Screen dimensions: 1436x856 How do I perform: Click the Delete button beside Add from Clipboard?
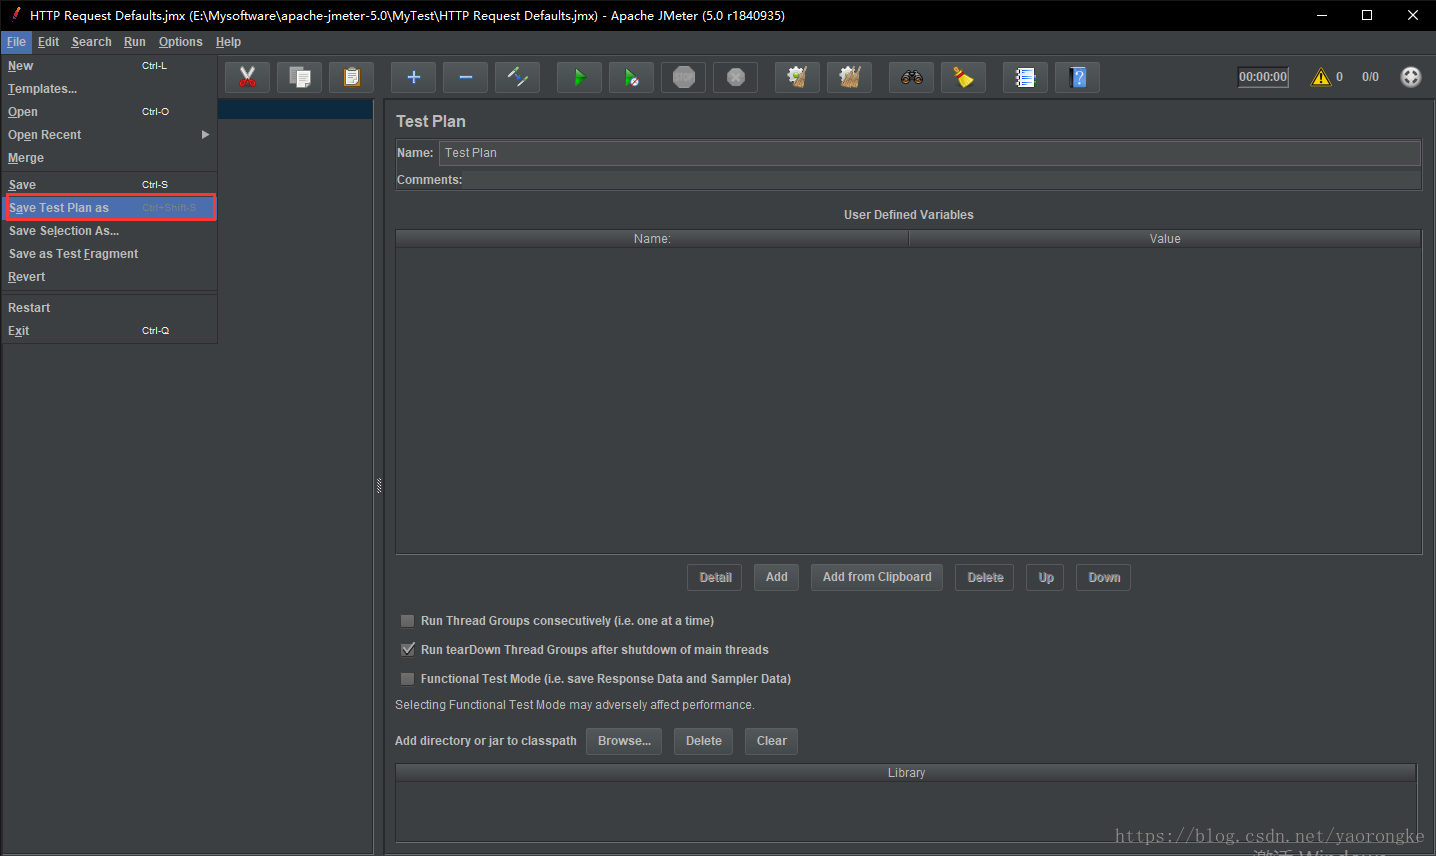pos(985,577)
